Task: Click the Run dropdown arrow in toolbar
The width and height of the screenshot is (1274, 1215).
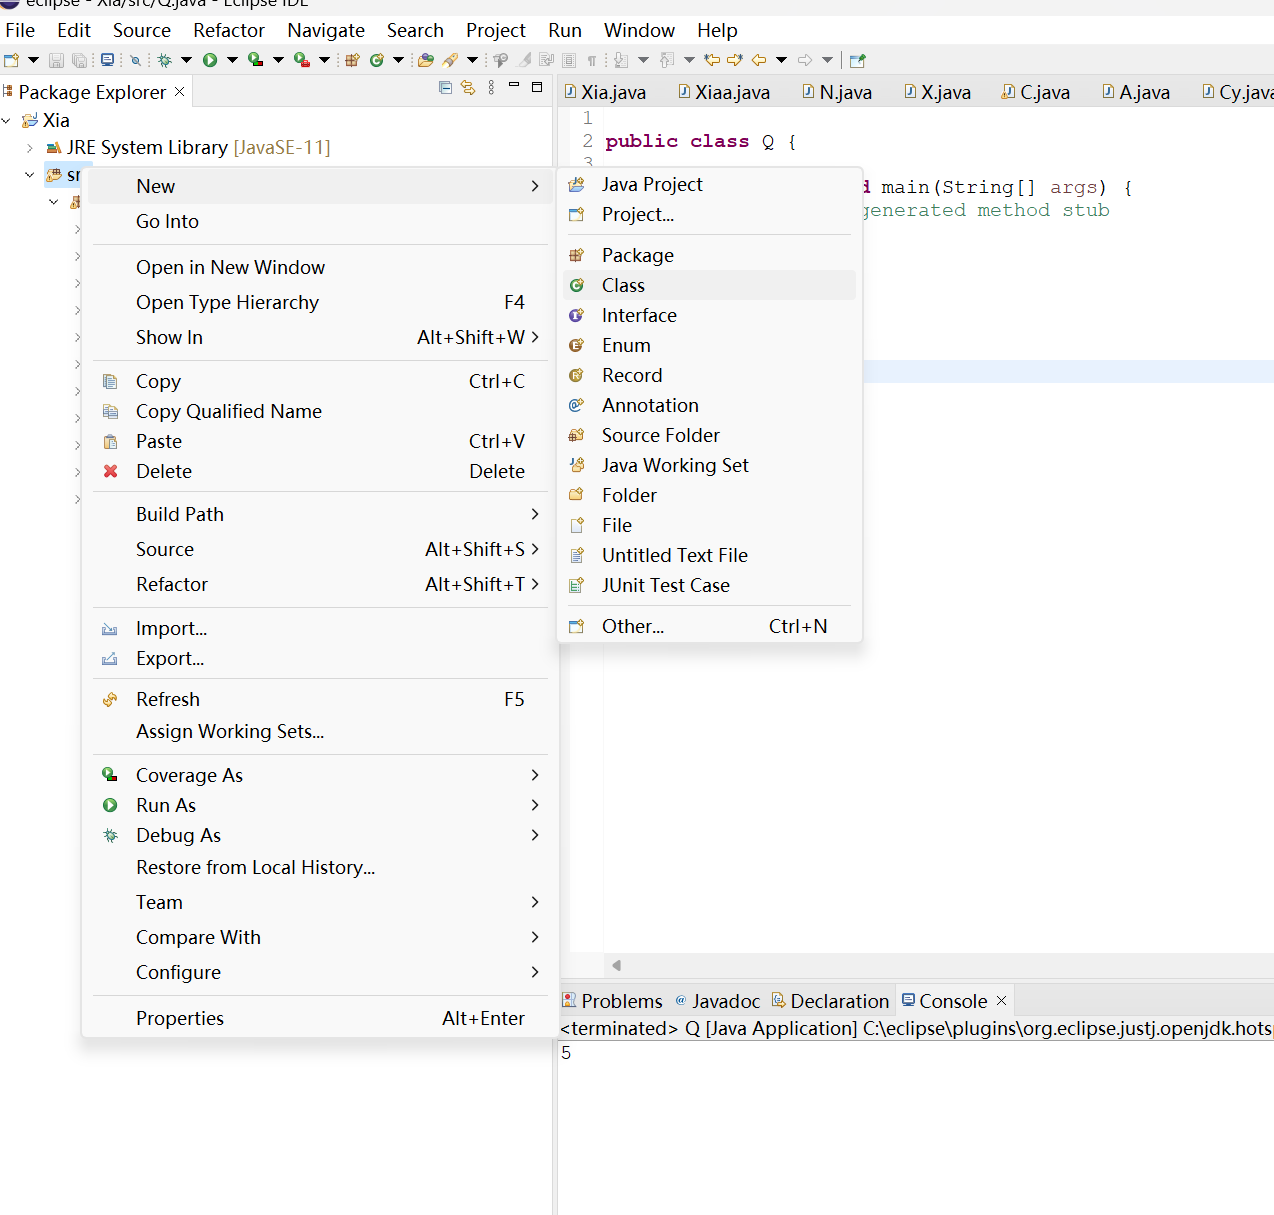Action: pyautogui.click(x=231, y=59)
